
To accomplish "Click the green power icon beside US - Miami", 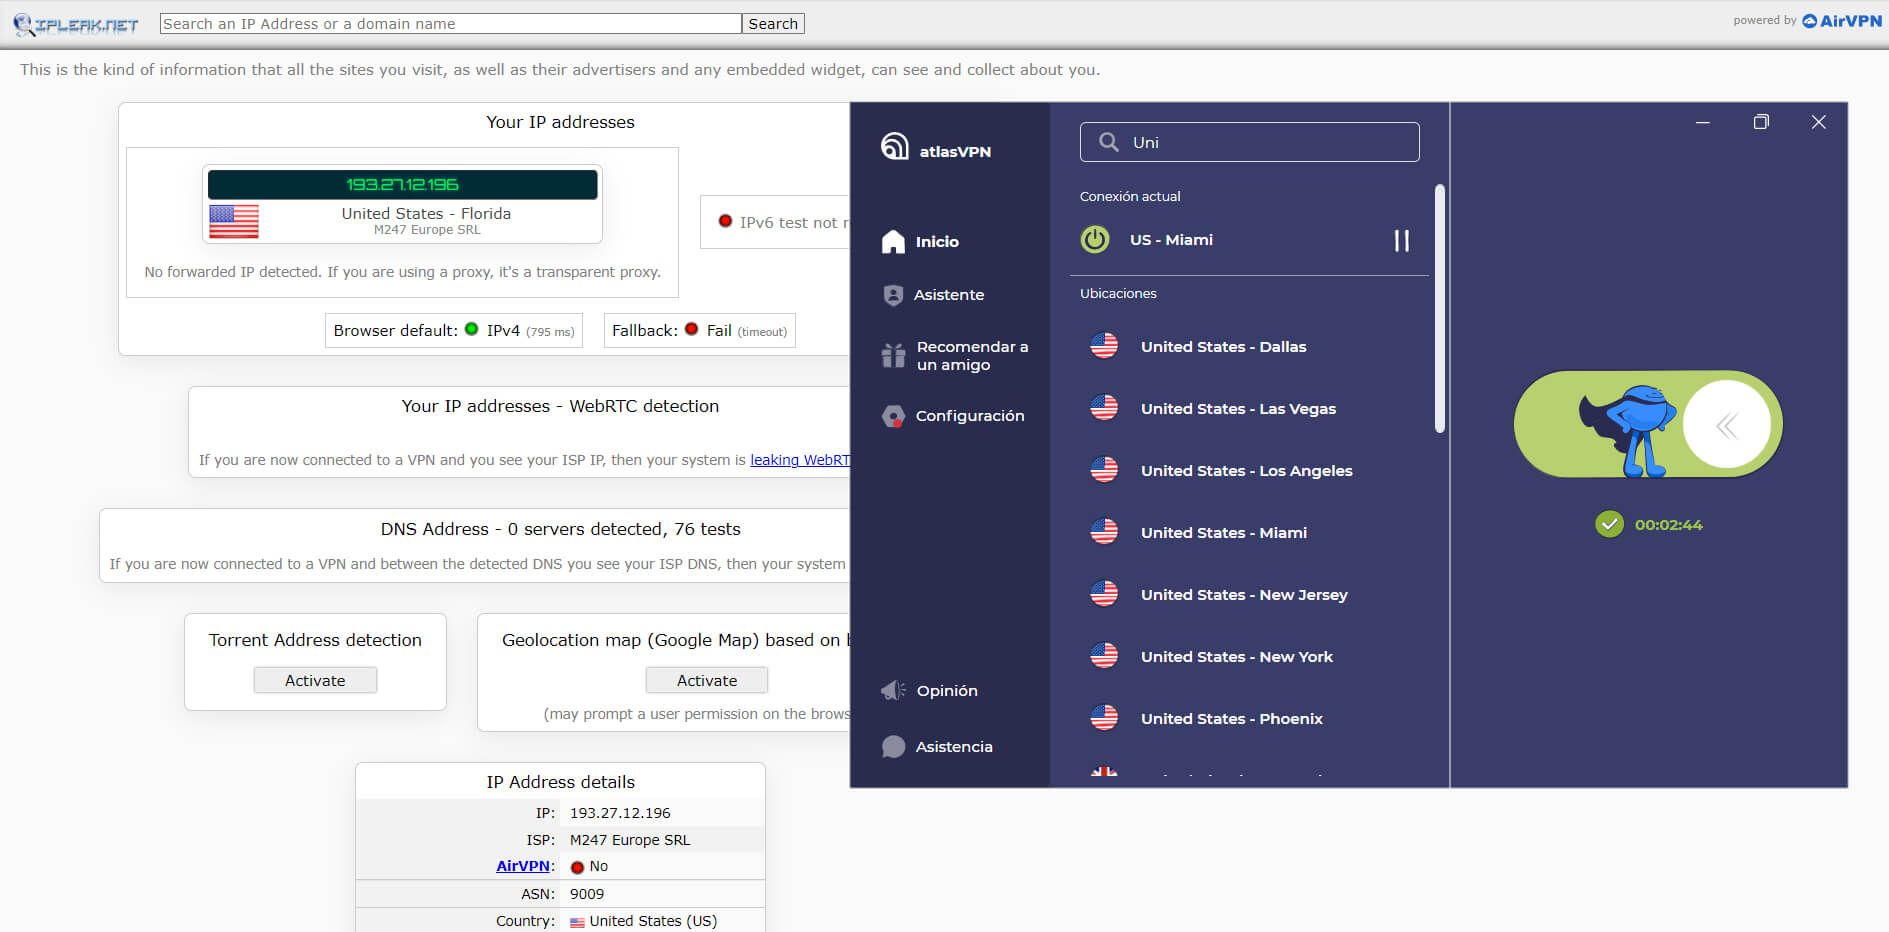I will coord(1095,240).
